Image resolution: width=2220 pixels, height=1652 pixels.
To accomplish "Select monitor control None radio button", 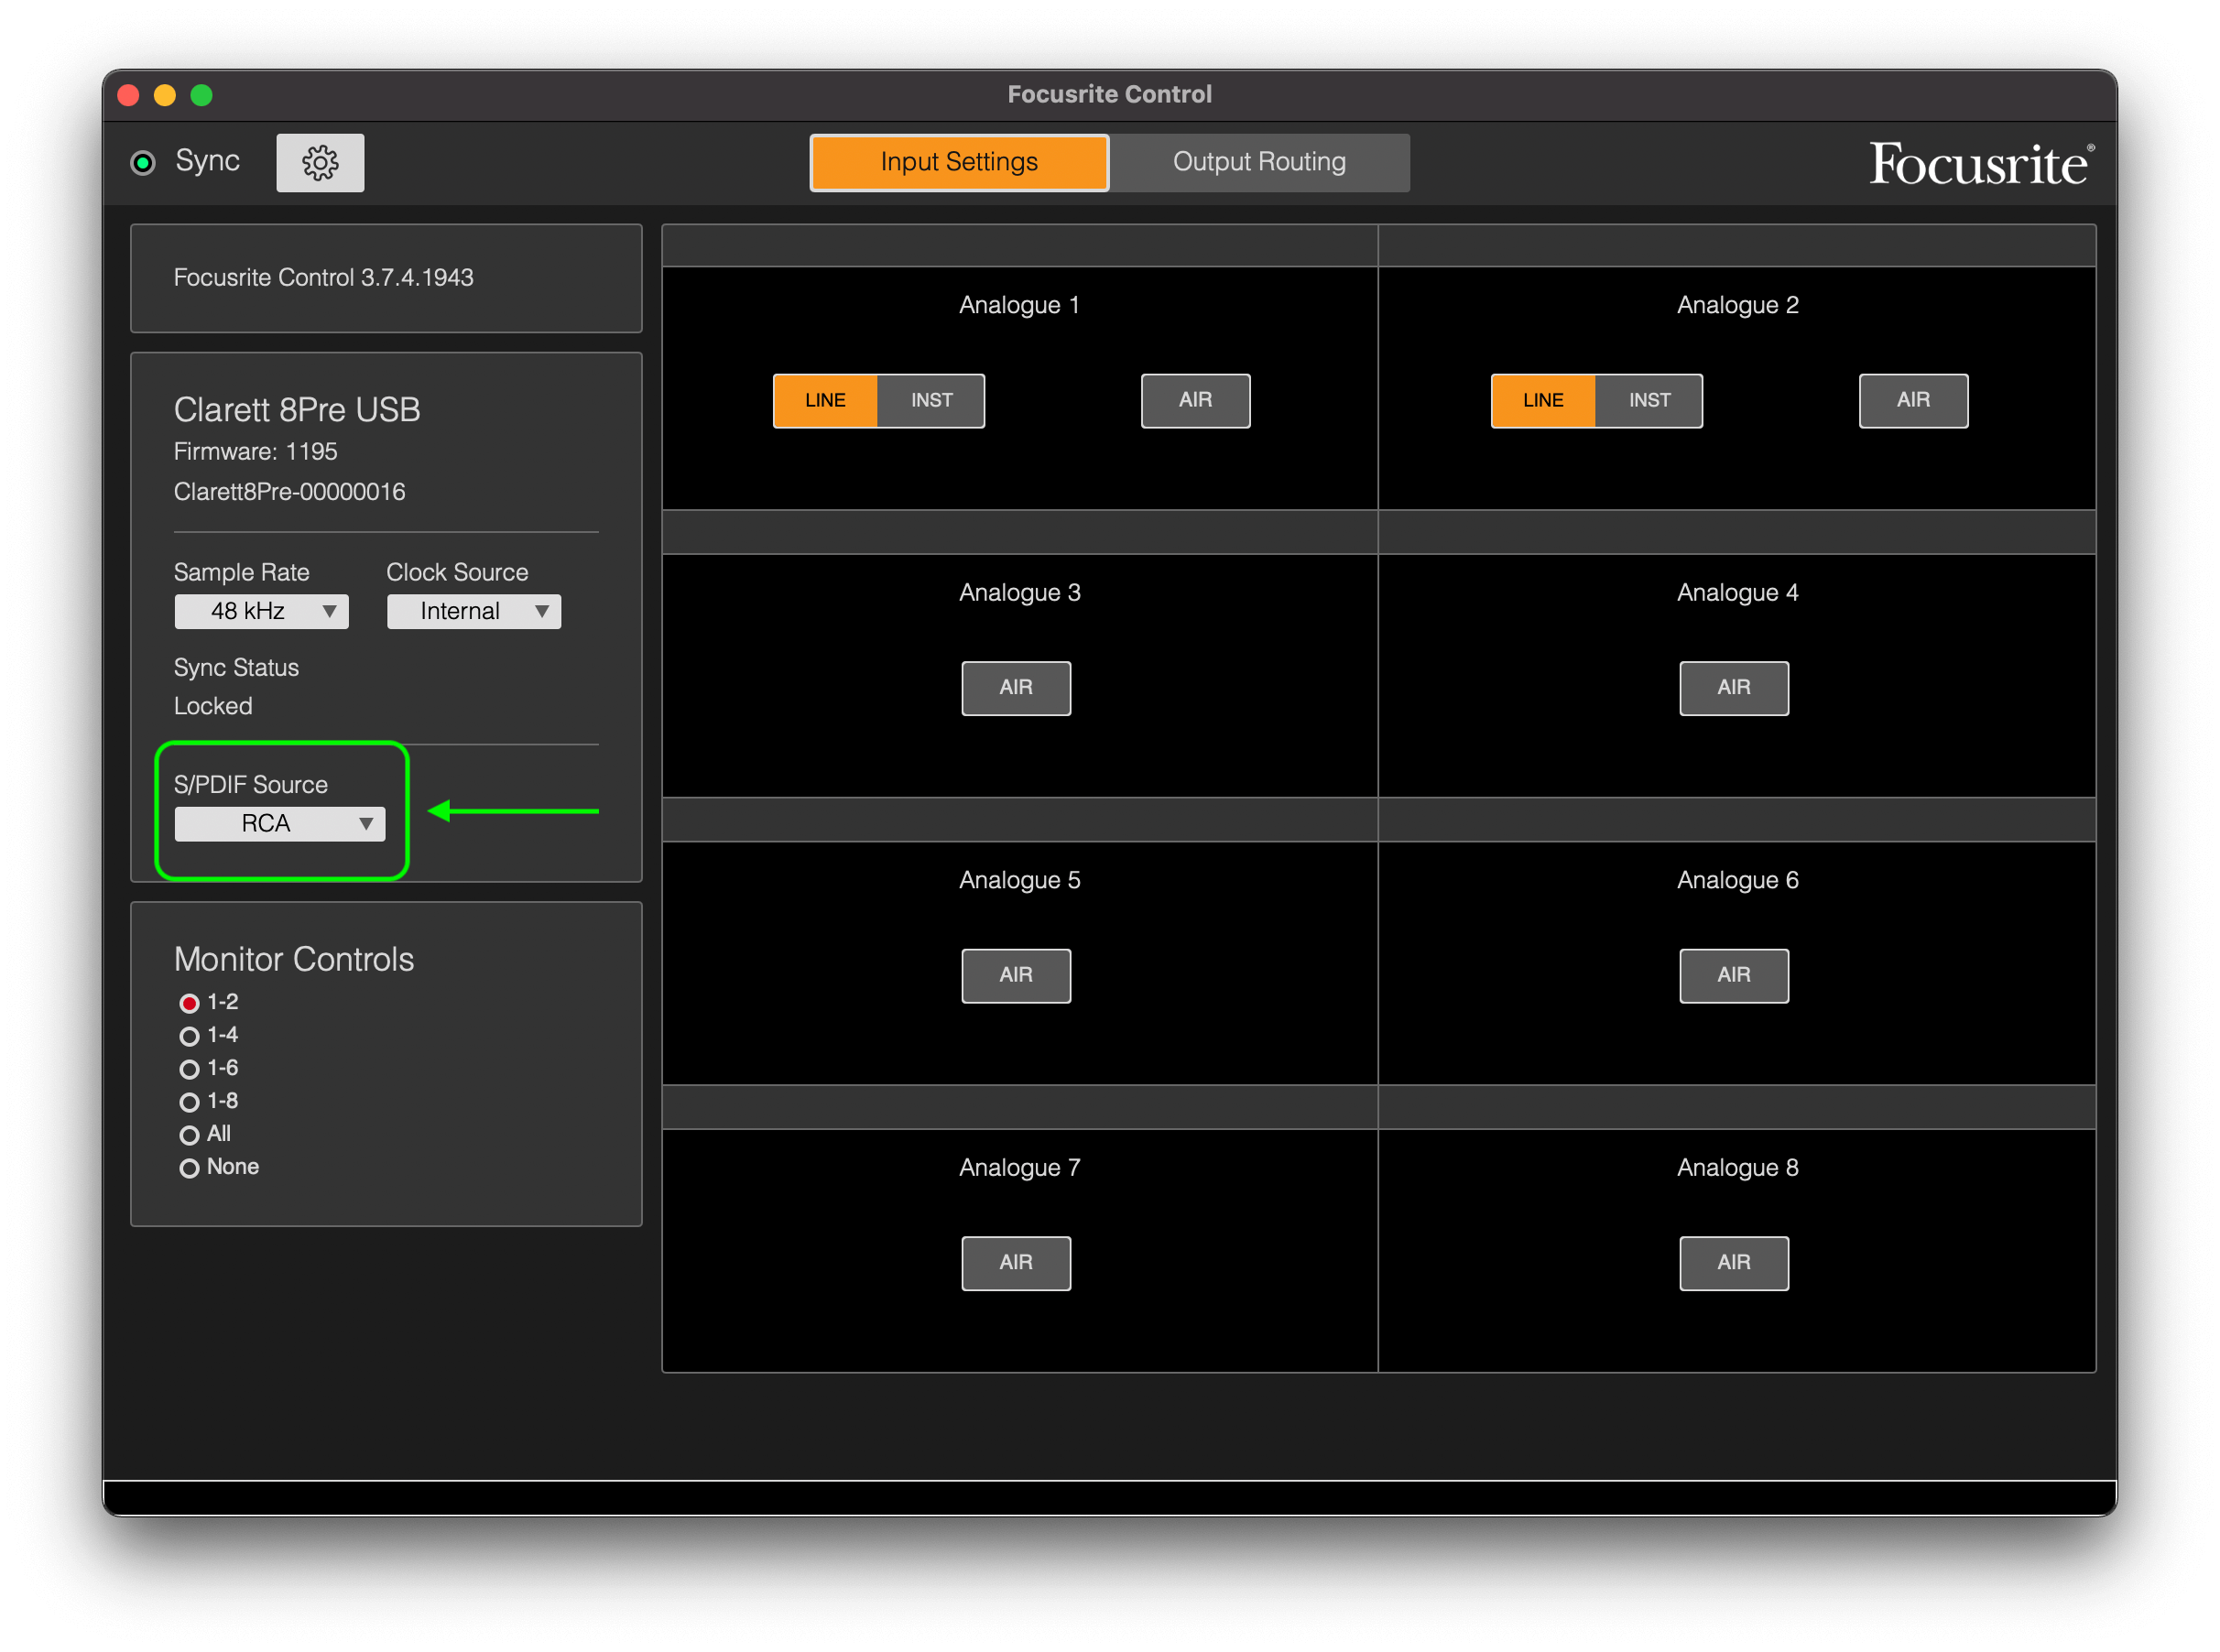I will (x=189, y=1168).
